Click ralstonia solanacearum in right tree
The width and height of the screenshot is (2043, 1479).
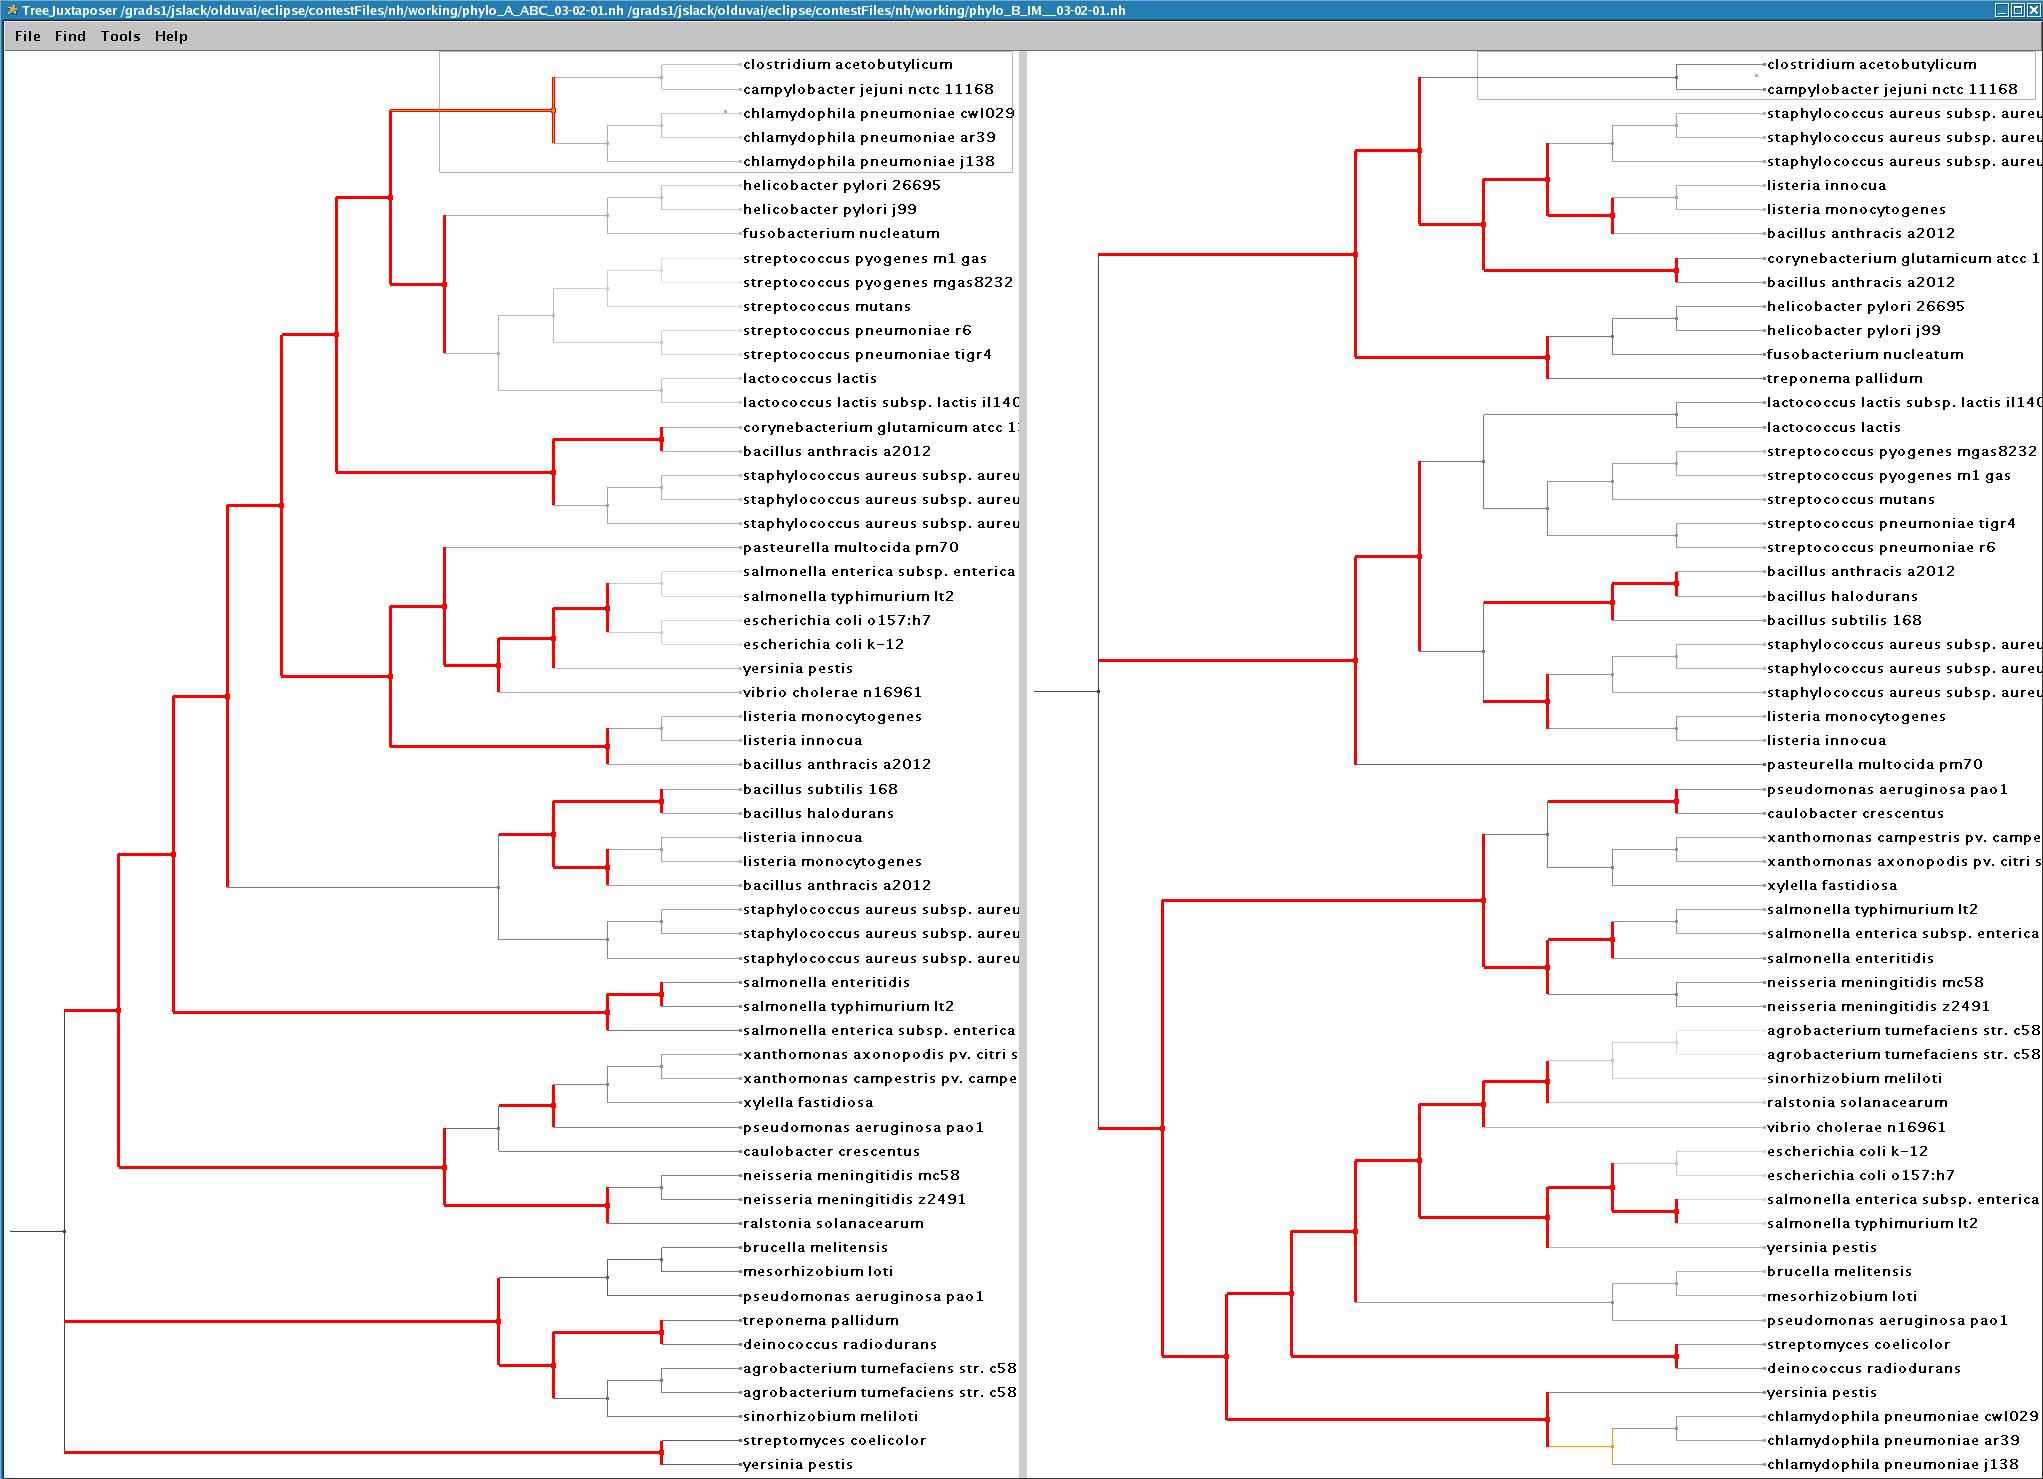click(1857, 1102)
